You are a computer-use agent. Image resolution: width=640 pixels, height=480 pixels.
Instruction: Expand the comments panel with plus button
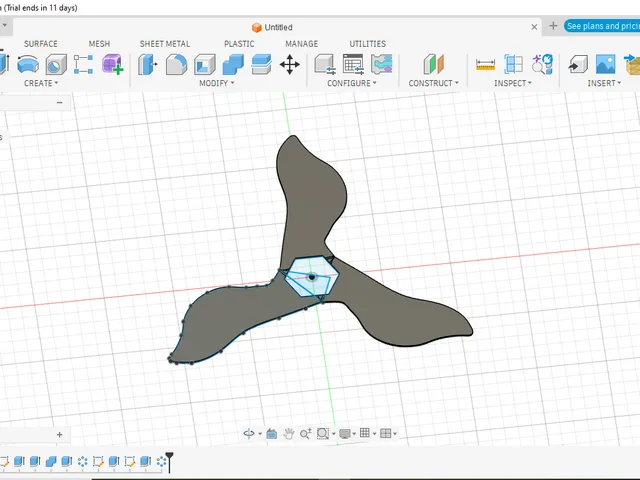(x=60, y=435)
